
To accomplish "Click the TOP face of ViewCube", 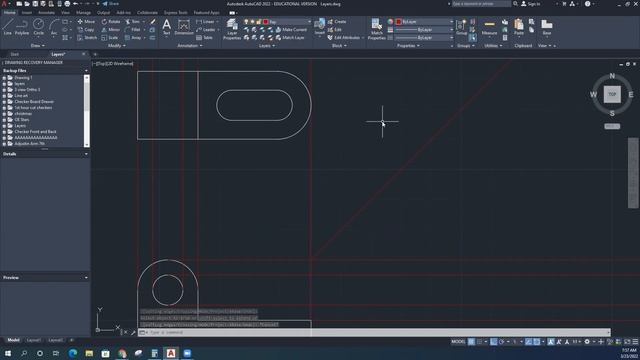I will 612,94.
